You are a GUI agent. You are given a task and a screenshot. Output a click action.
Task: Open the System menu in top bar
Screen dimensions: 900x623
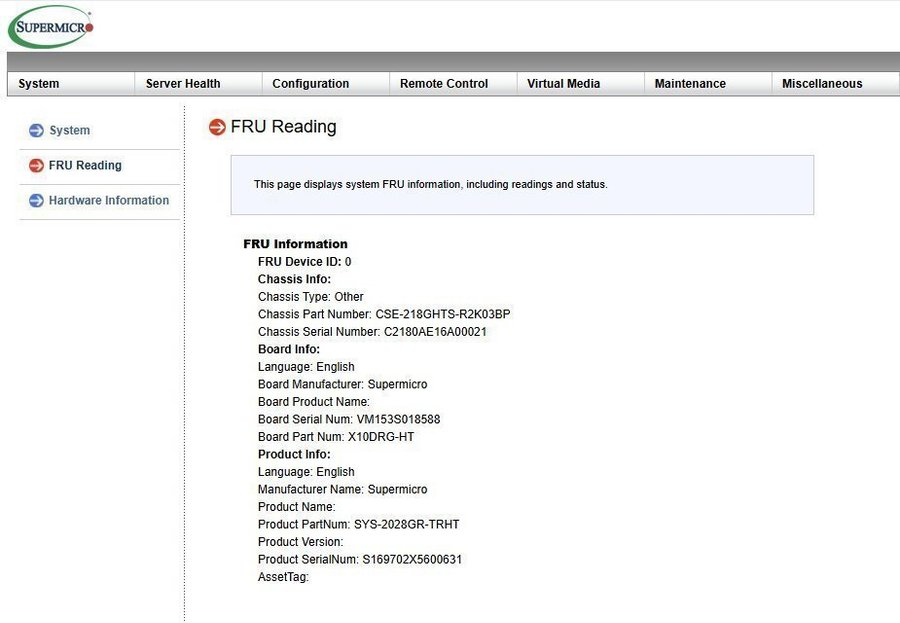tap(39, 84)
